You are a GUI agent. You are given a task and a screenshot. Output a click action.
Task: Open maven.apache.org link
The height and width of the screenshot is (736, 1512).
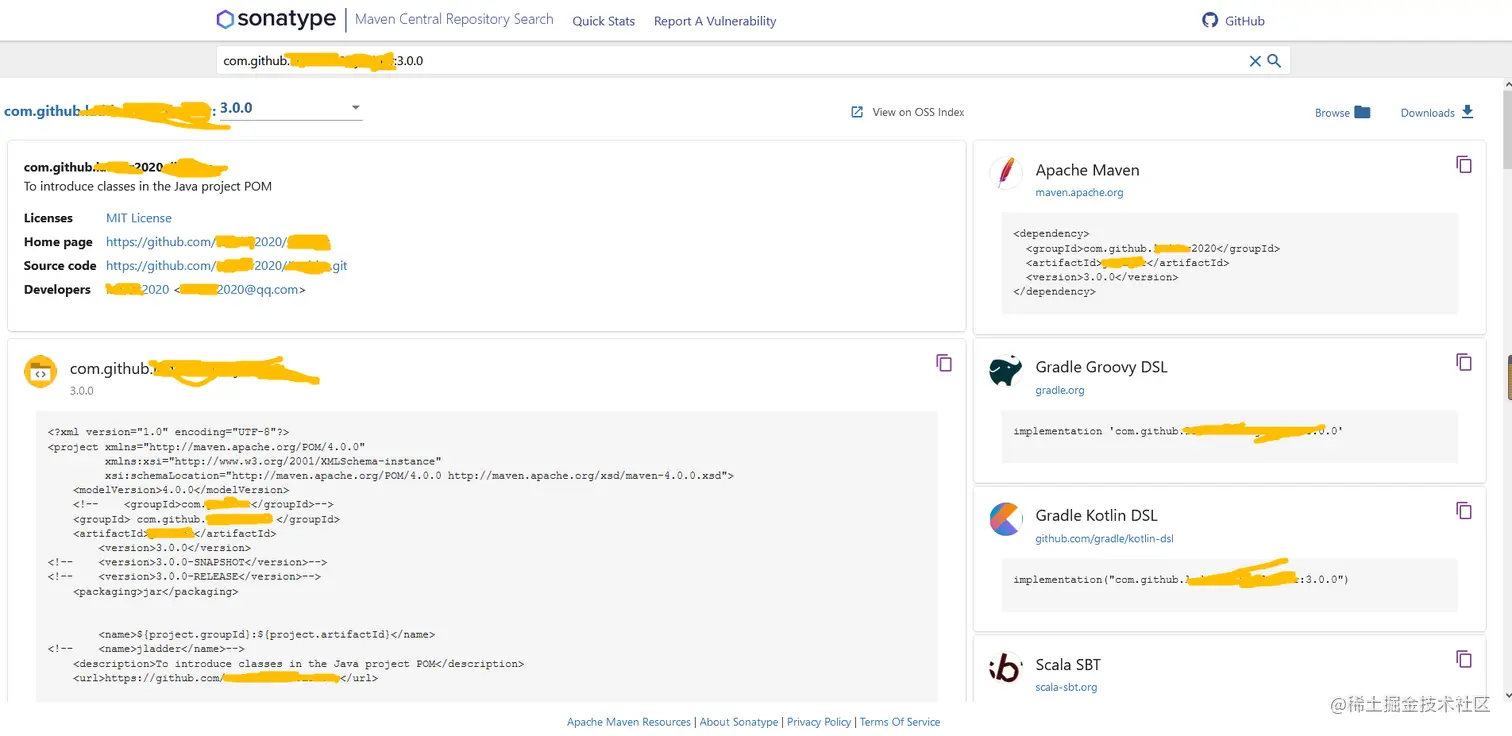1079,193
